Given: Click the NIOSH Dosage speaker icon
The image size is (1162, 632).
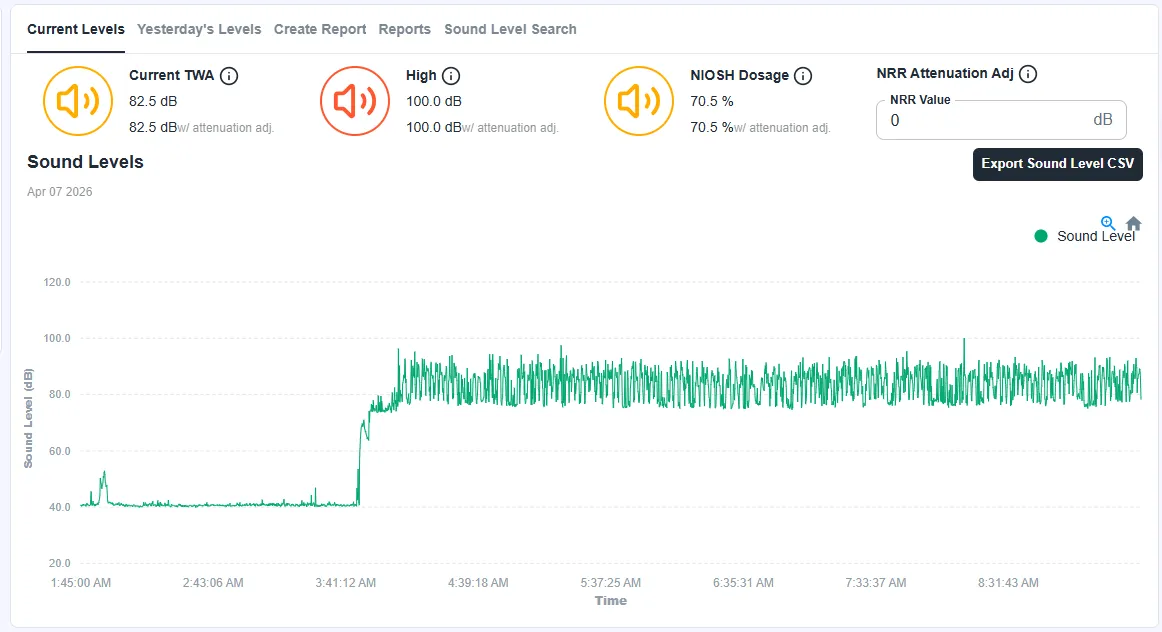Looking at the screenshot, I should click(638, 101).
